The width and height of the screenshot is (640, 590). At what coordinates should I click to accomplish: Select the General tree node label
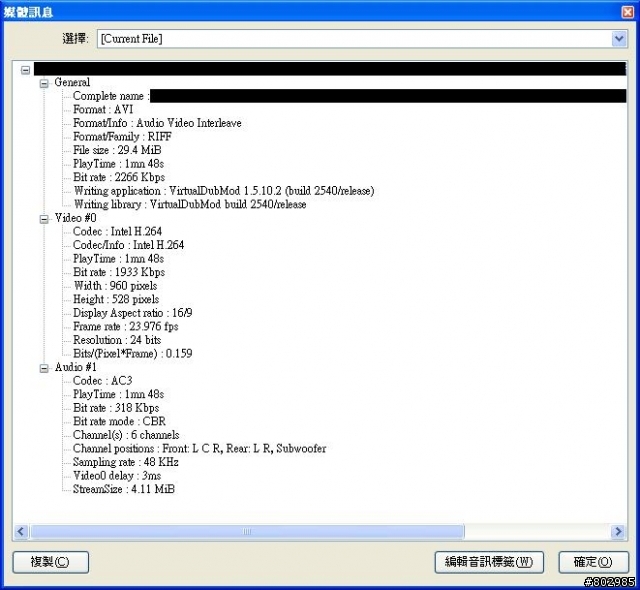coord(72,82)
